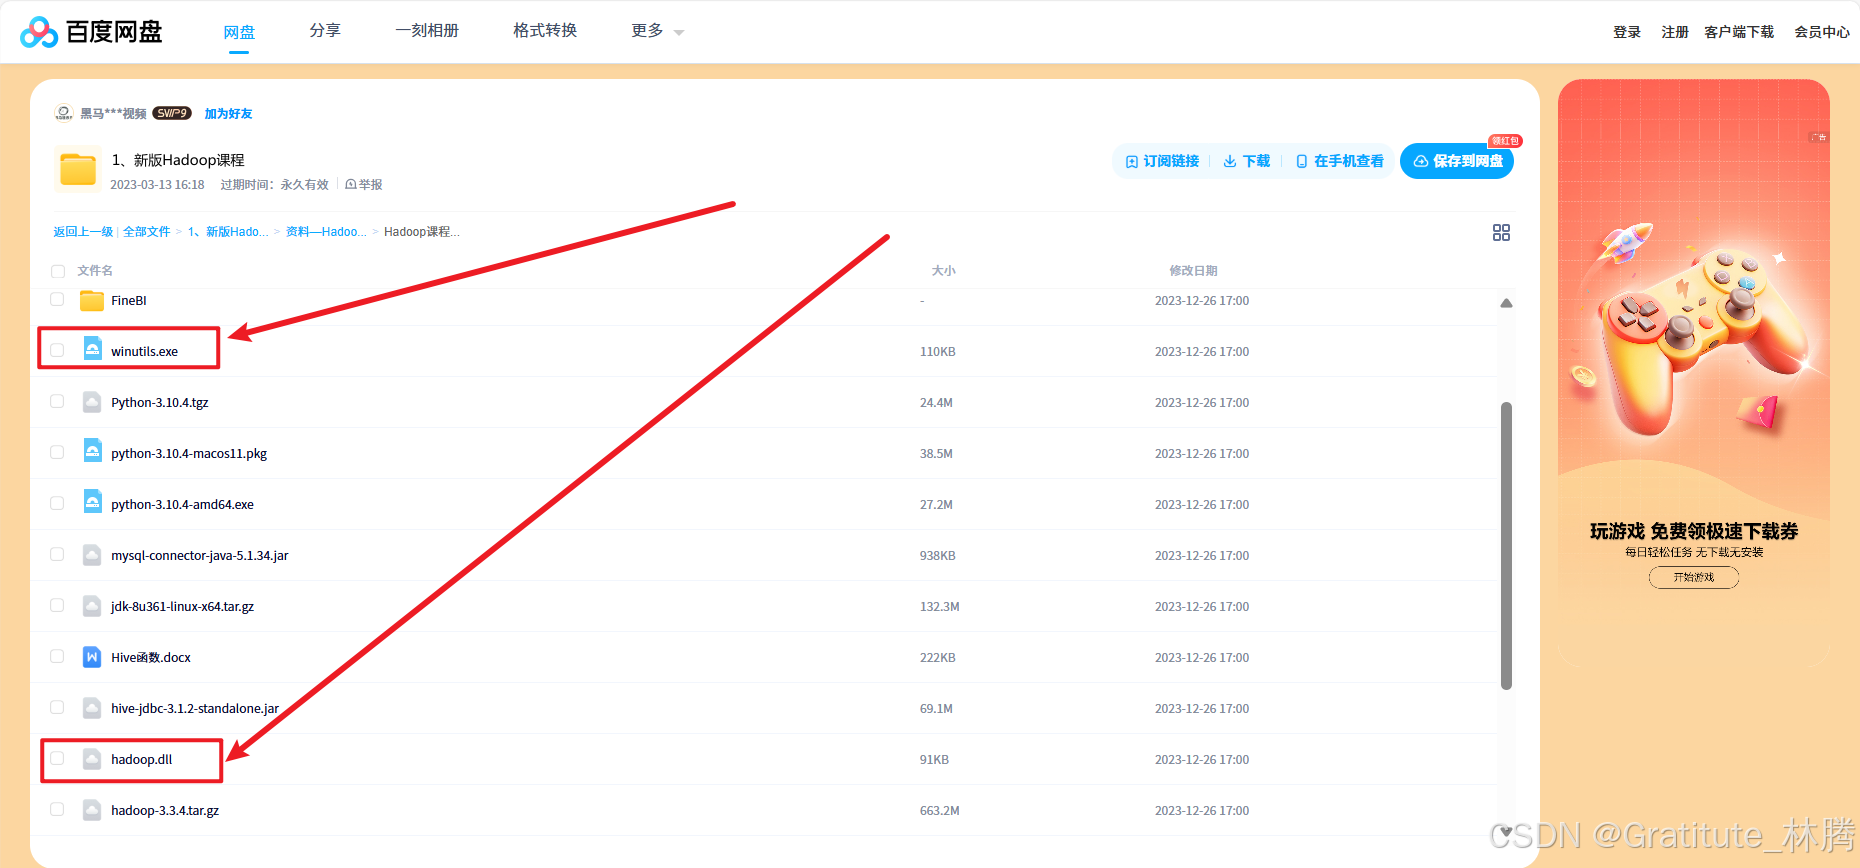
Task: Click 全部文件 breadcrumb link
Action: 147,232
